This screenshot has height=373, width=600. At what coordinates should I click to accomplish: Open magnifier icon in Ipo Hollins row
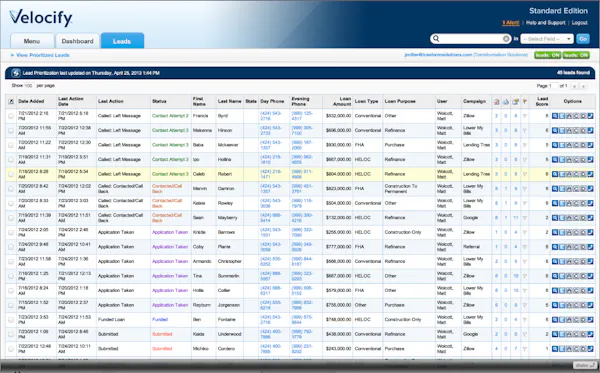(555, 160)
